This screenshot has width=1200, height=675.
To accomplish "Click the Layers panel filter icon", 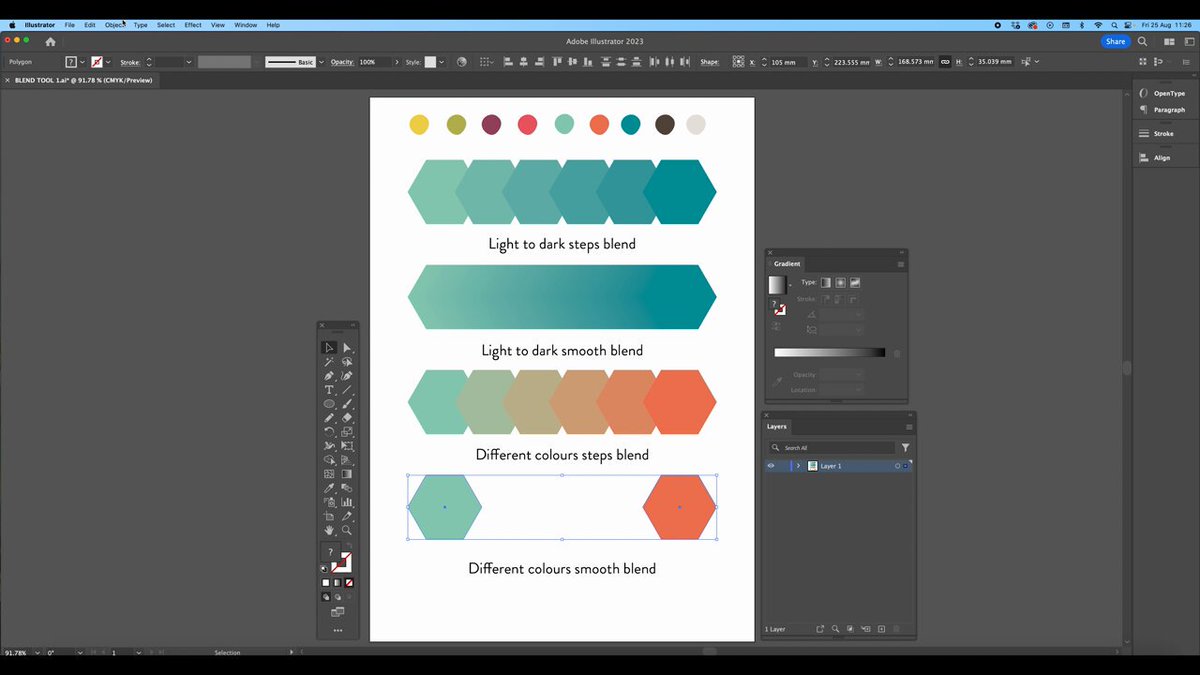I will coord(905,448).
